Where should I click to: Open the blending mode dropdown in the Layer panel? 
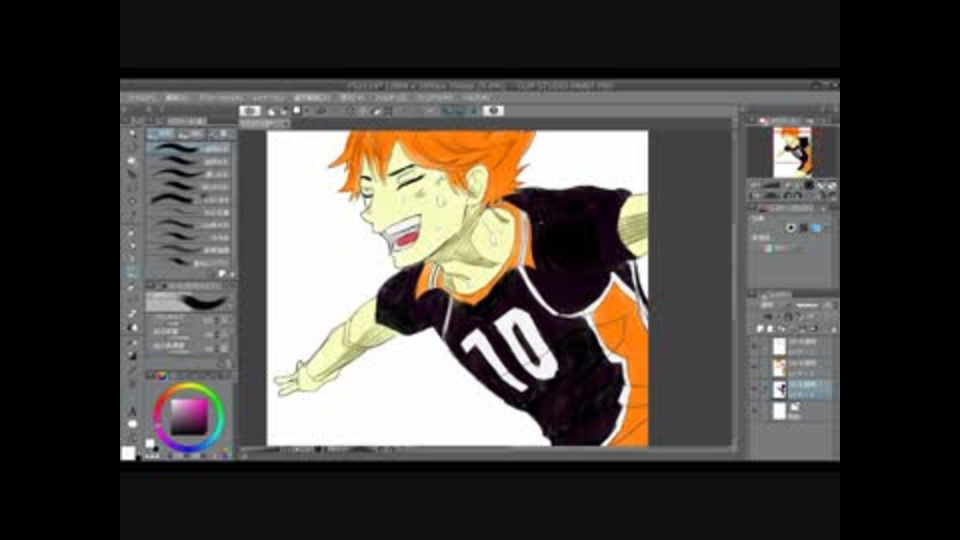click(x=773, y=305)
